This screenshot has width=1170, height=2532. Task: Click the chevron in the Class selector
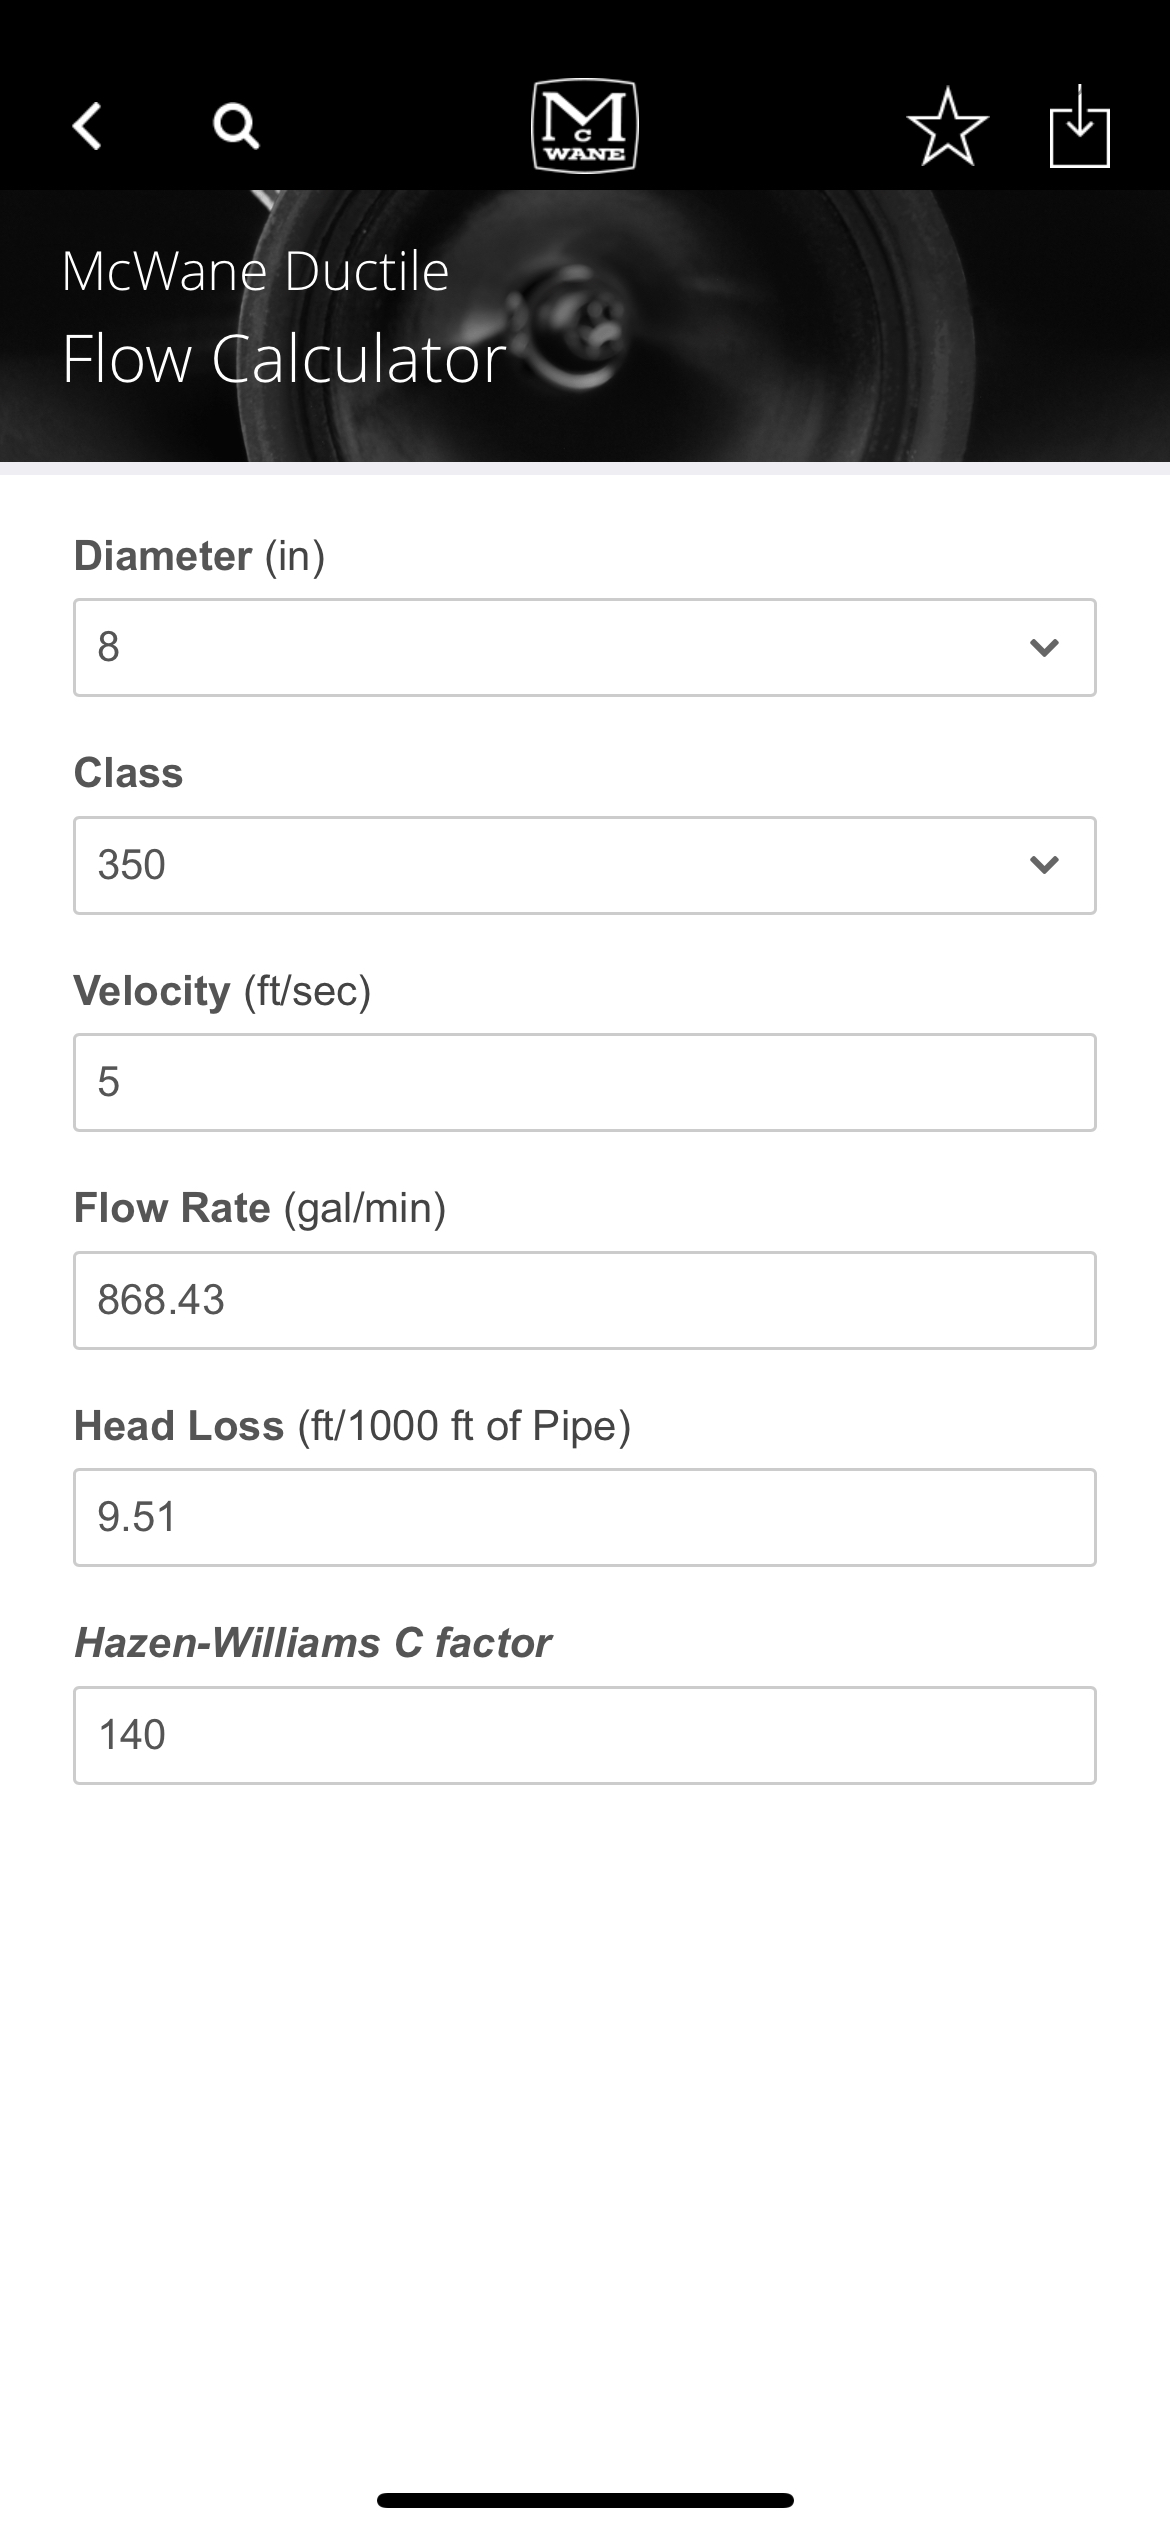tap(1044, 865)
